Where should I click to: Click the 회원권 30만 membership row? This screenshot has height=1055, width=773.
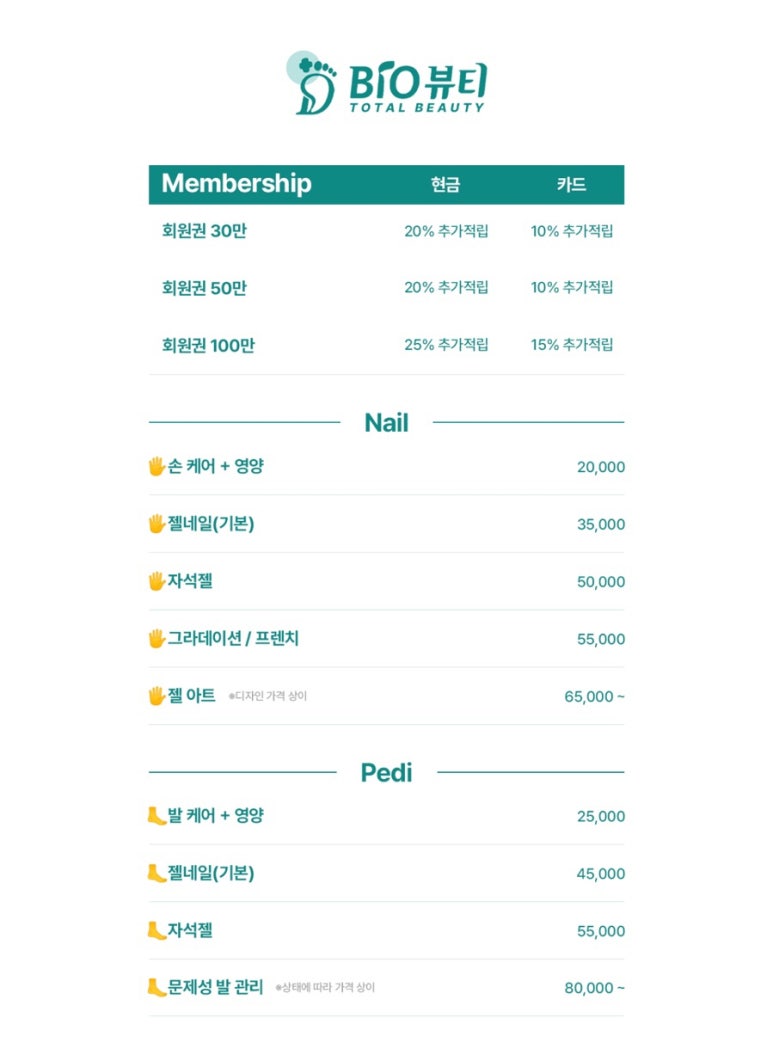coord(386,231)
